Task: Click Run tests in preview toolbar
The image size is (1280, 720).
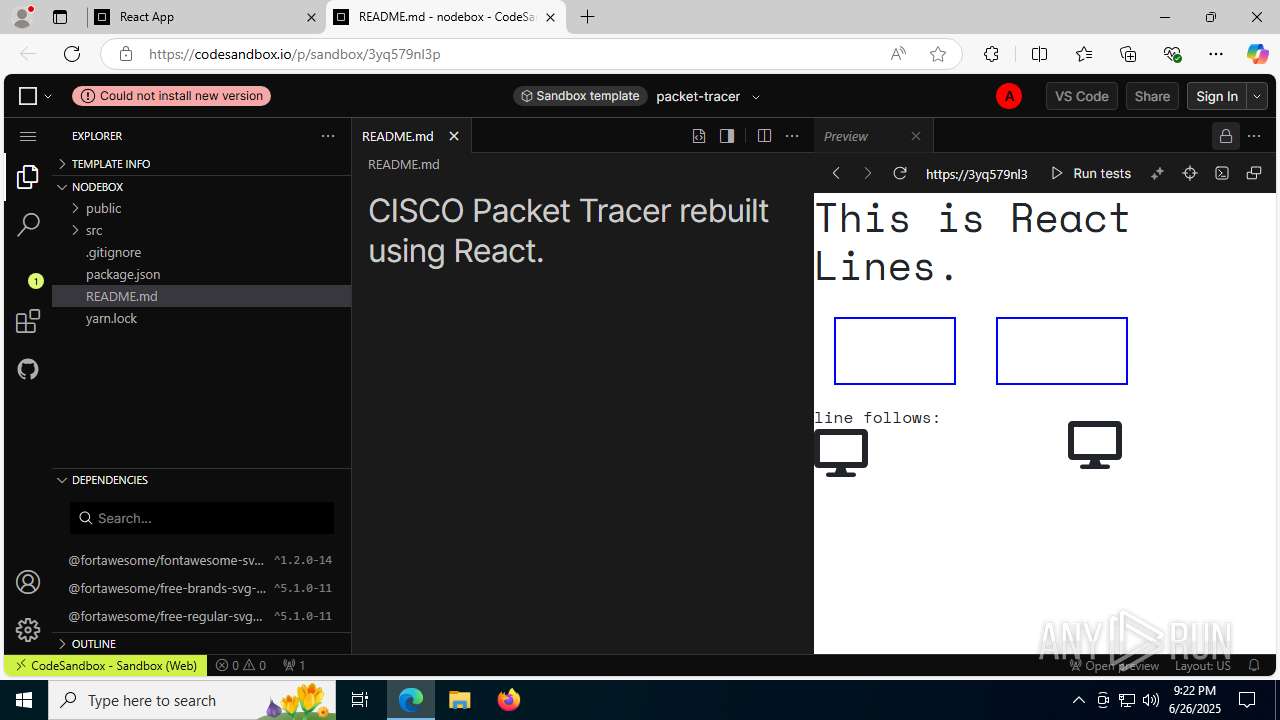Action: coord(1091,173)
